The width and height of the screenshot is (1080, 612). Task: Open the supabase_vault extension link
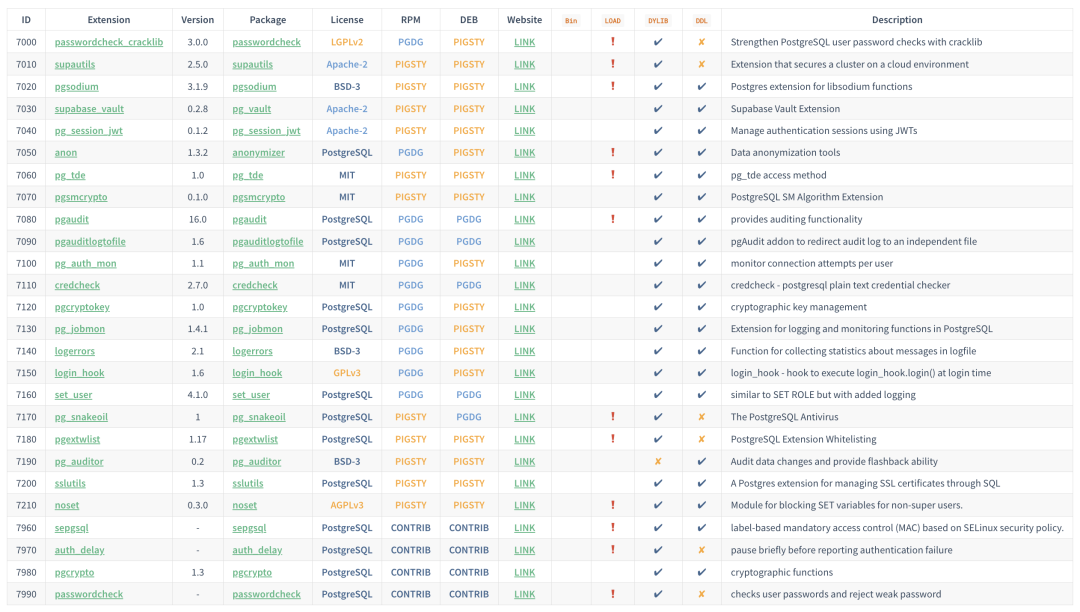click(90, 109)
